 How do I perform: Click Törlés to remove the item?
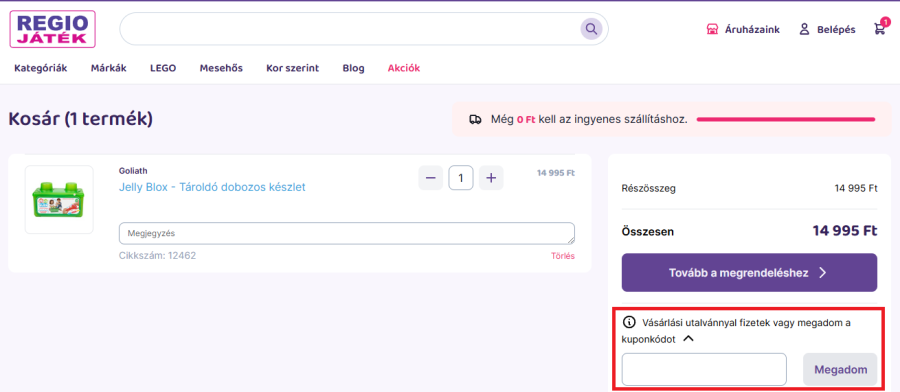(x=562, y=256)
